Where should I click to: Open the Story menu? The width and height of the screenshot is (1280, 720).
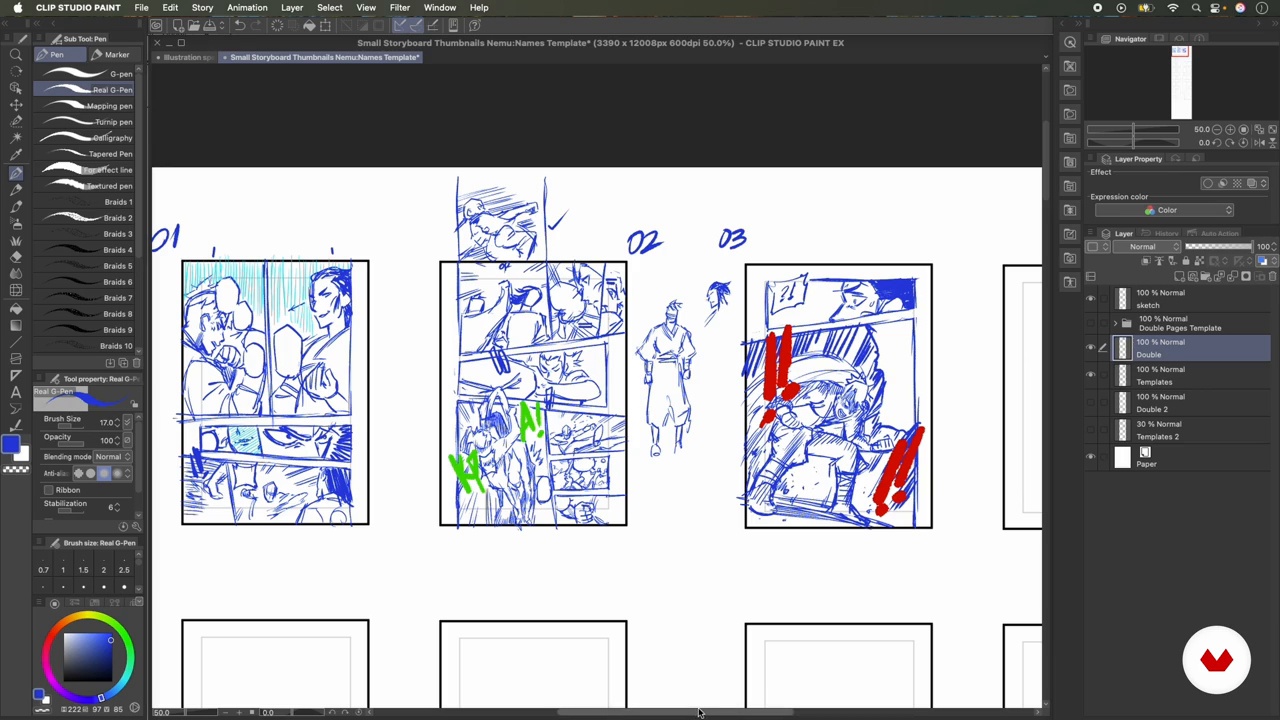[202, 8]
